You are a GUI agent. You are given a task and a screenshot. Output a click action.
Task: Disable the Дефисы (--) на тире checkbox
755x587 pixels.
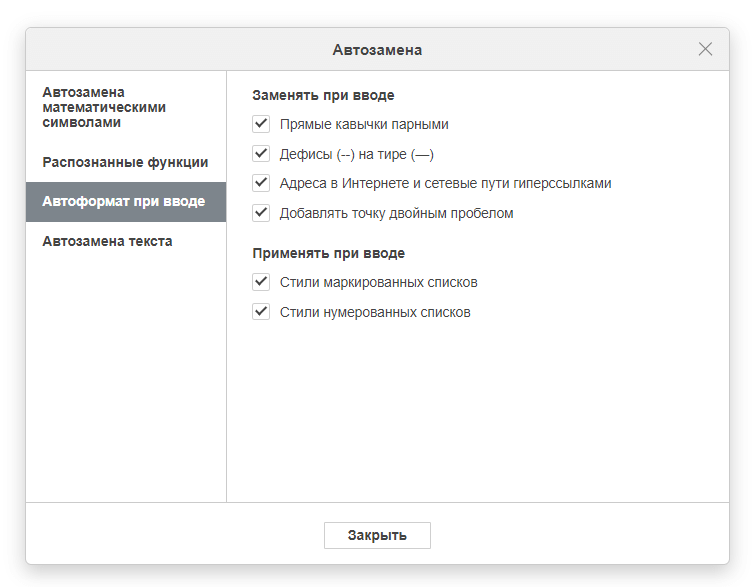pos(262,154)
